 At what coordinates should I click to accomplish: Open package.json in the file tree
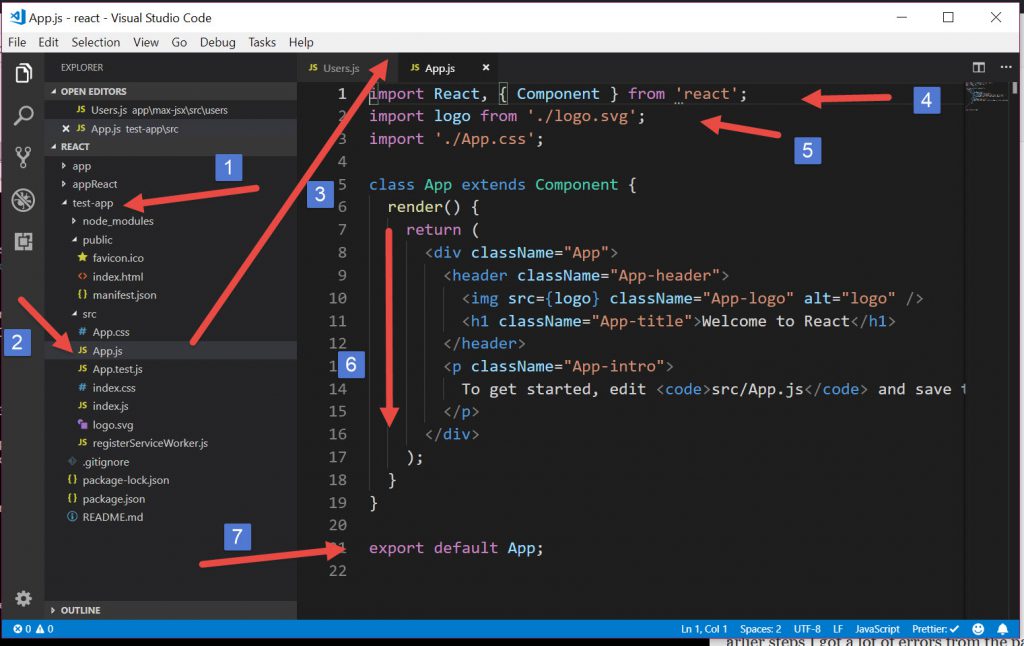click(113, 499)
